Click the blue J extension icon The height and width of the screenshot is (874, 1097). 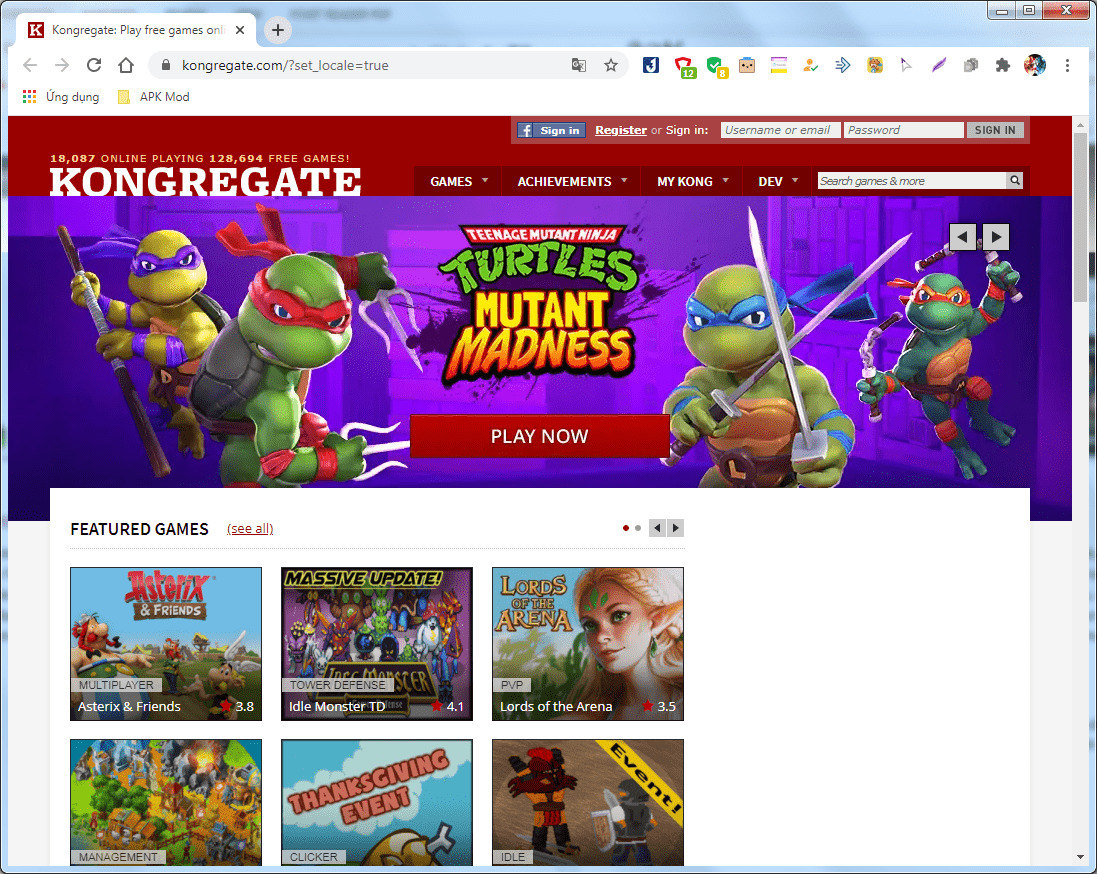tap(651, 65)
